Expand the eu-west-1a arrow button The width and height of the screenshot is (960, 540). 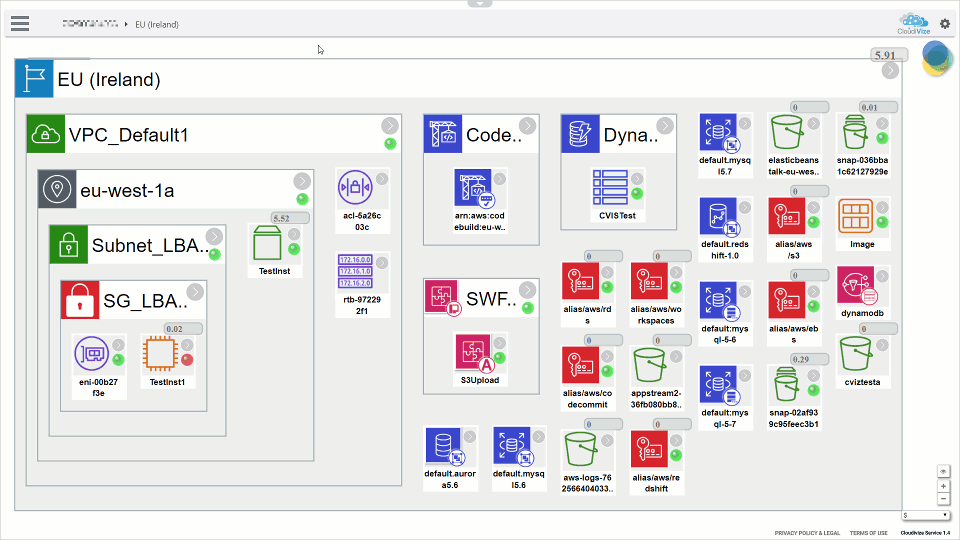coord(301,181)
